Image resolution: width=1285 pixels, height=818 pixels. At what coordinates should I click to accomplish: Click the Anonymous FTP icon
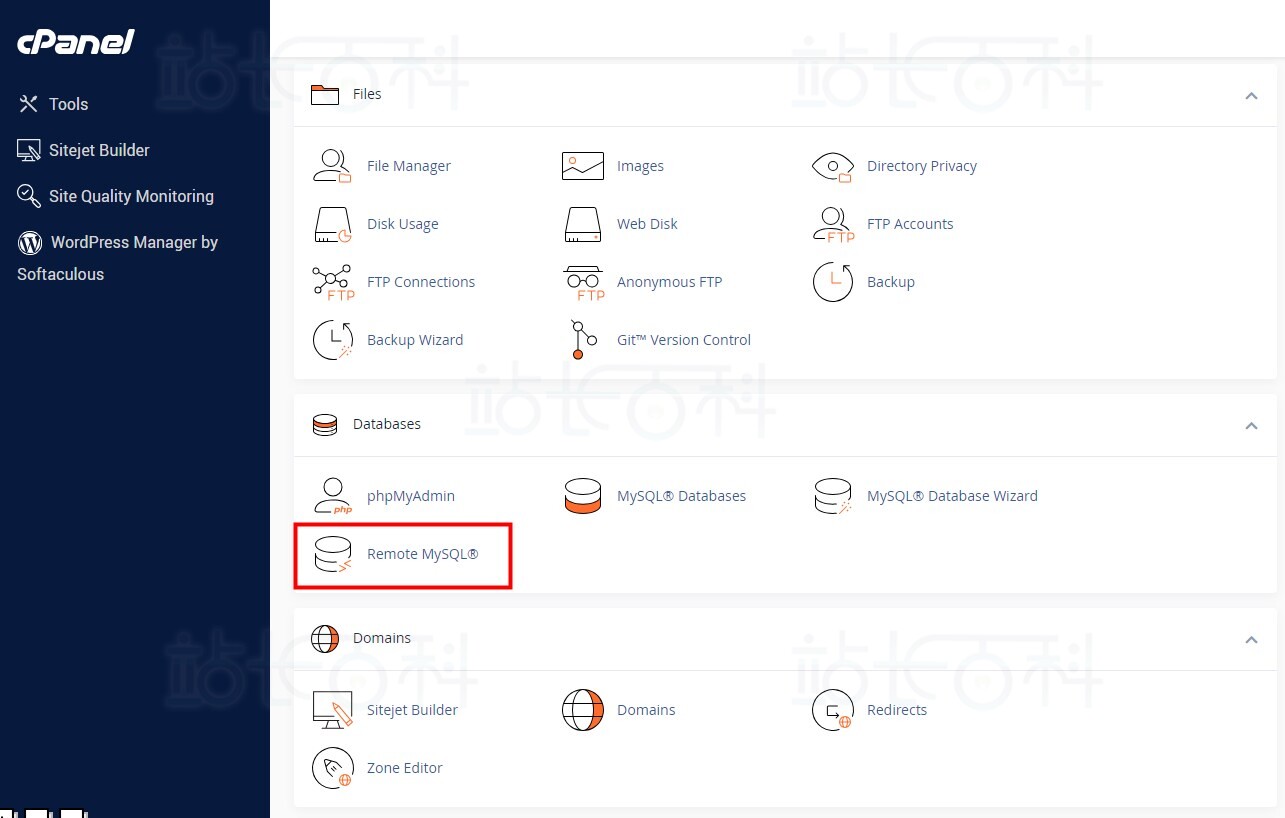(584, 282)
